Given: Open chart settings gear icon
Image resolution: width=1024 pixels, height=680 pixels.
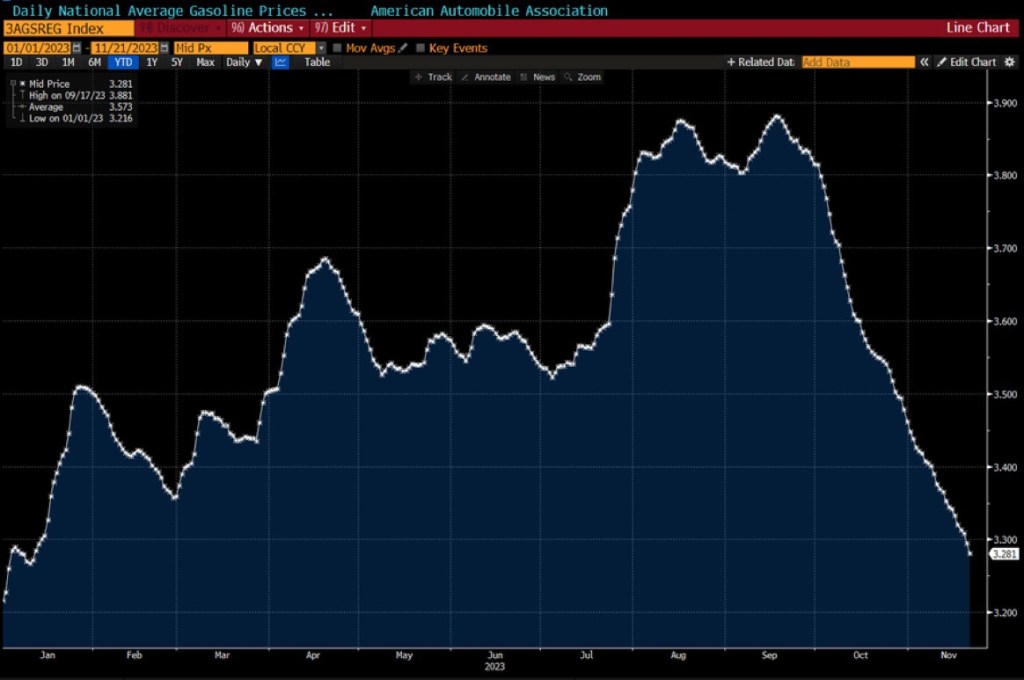Looking at the screenshot, I should point(1007,62).
